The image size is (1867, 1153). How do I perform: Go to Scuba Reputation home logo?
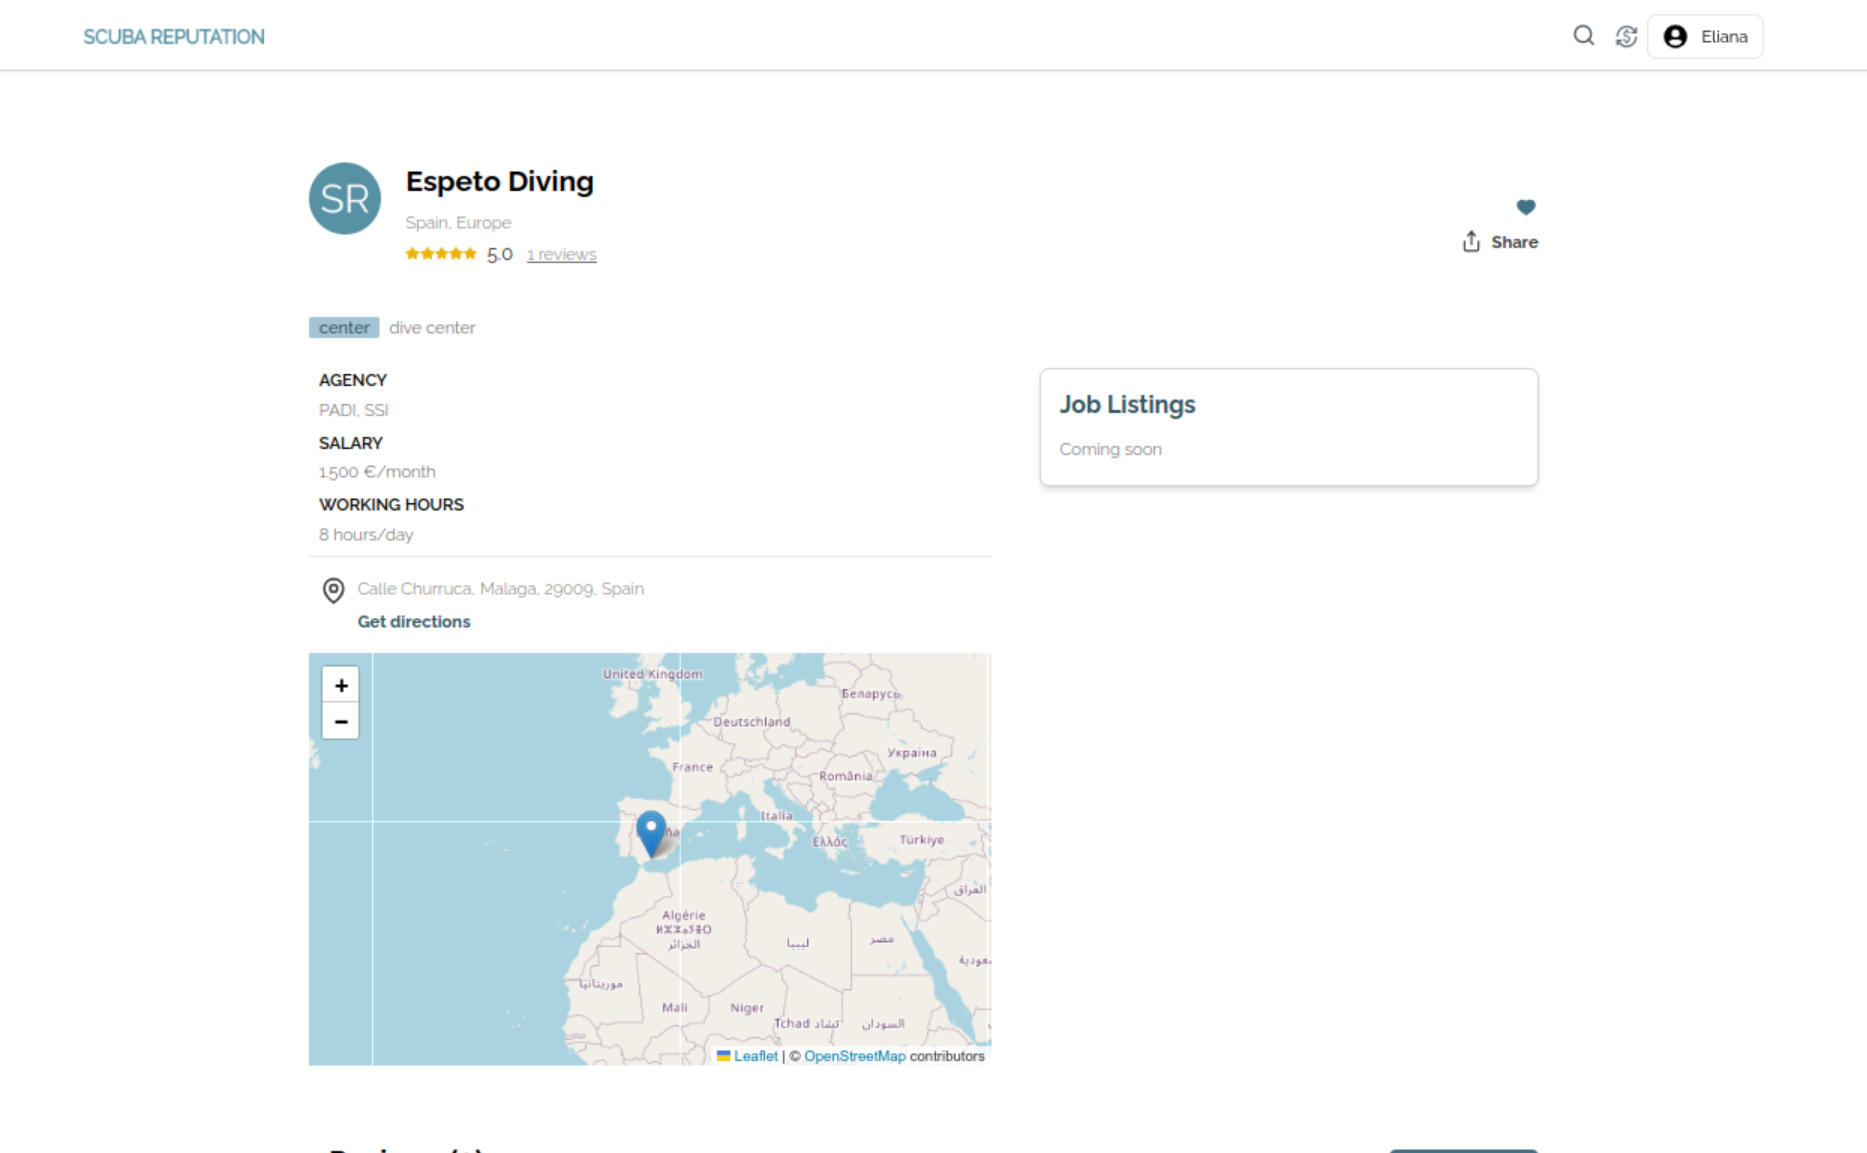(x=174, y=37)
